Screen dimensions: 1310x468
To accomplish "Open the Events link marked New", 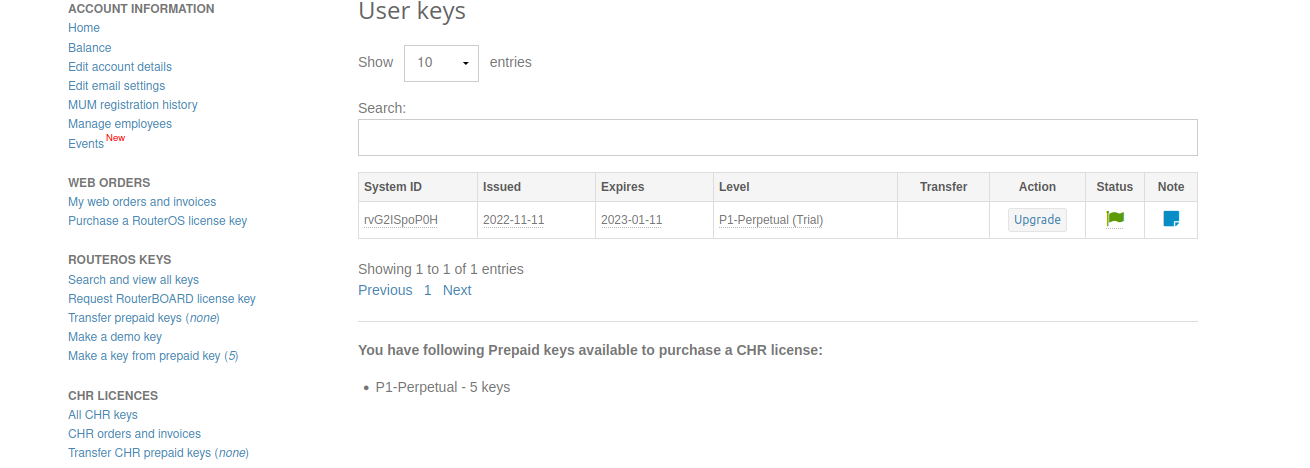I will pos(86,144).
